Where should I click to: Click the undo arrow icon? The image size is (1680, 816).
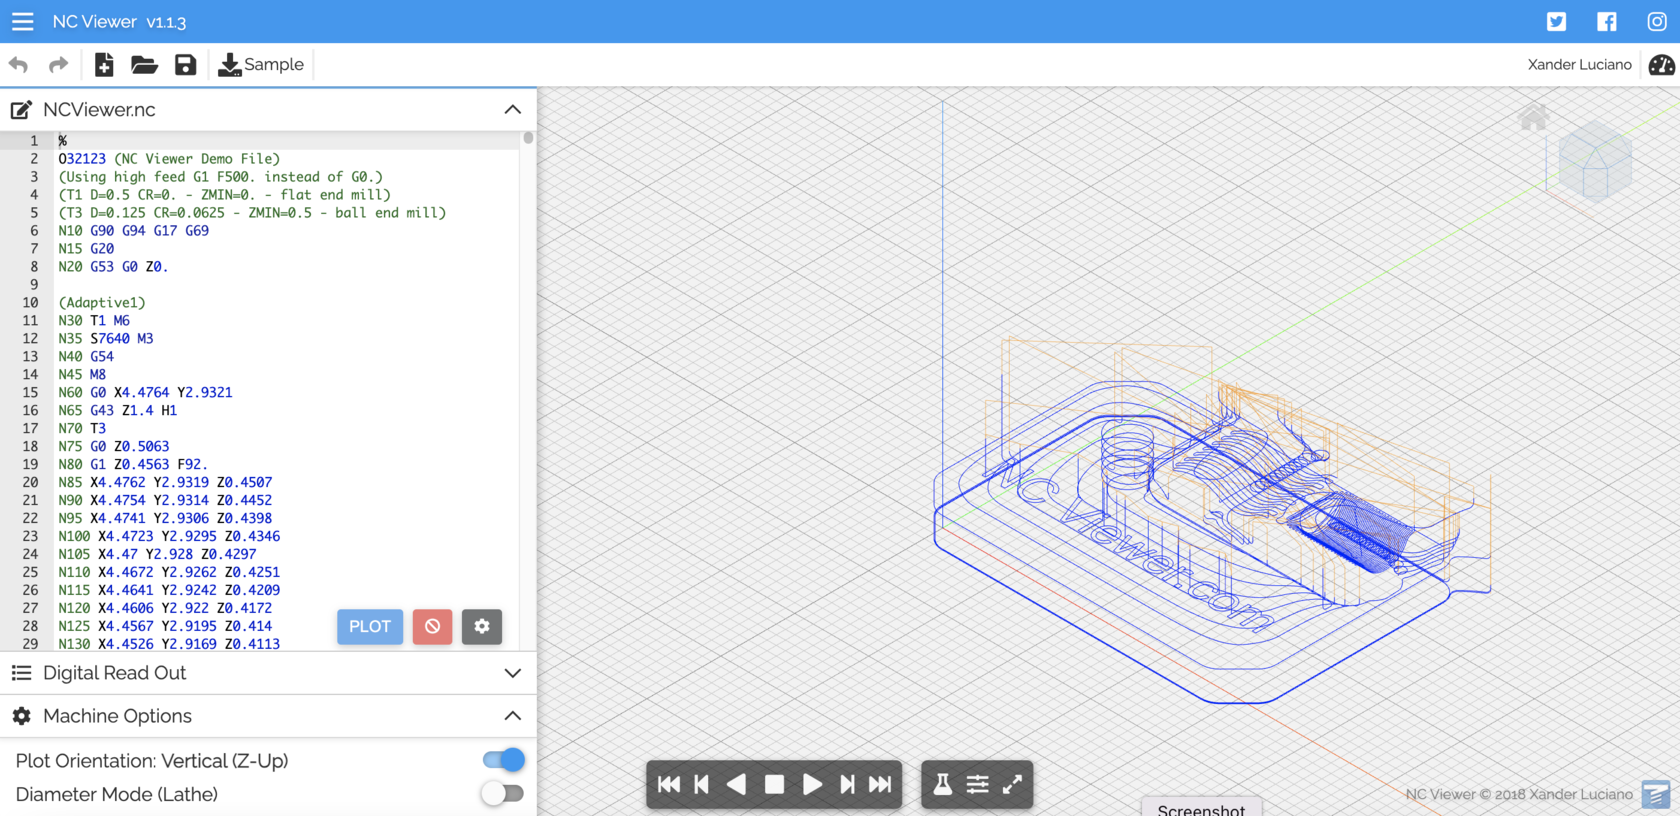pyautogui.click(x=19, y=65)
